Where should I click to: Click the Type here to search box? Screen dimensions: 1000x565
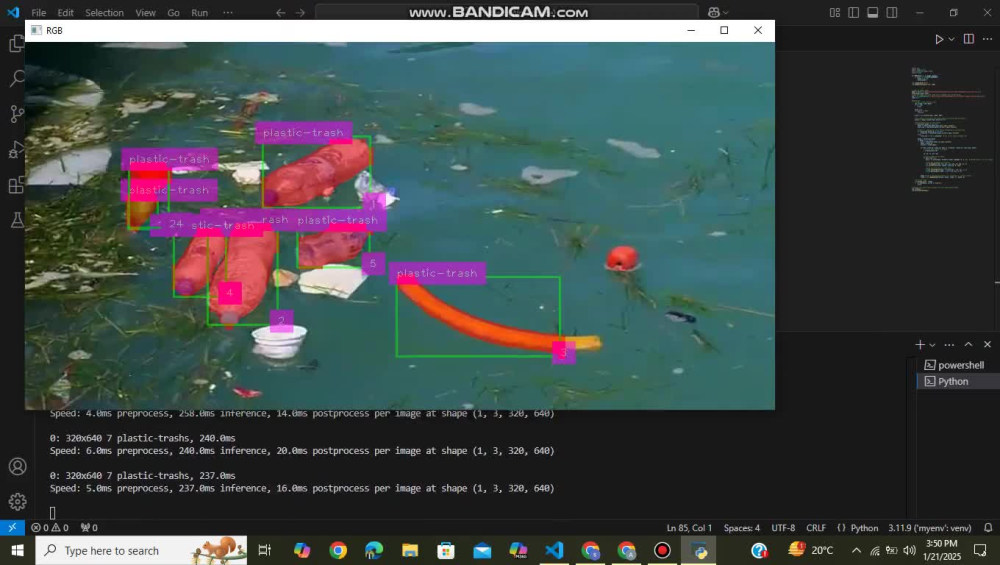[x=141, y=550]
